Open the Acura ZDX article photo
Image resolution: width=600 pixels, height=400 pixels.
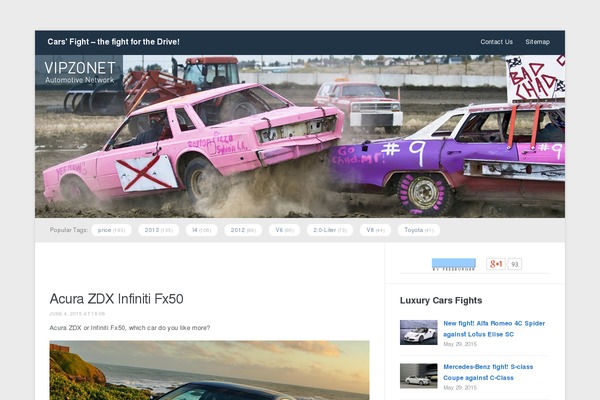(209, 370)
